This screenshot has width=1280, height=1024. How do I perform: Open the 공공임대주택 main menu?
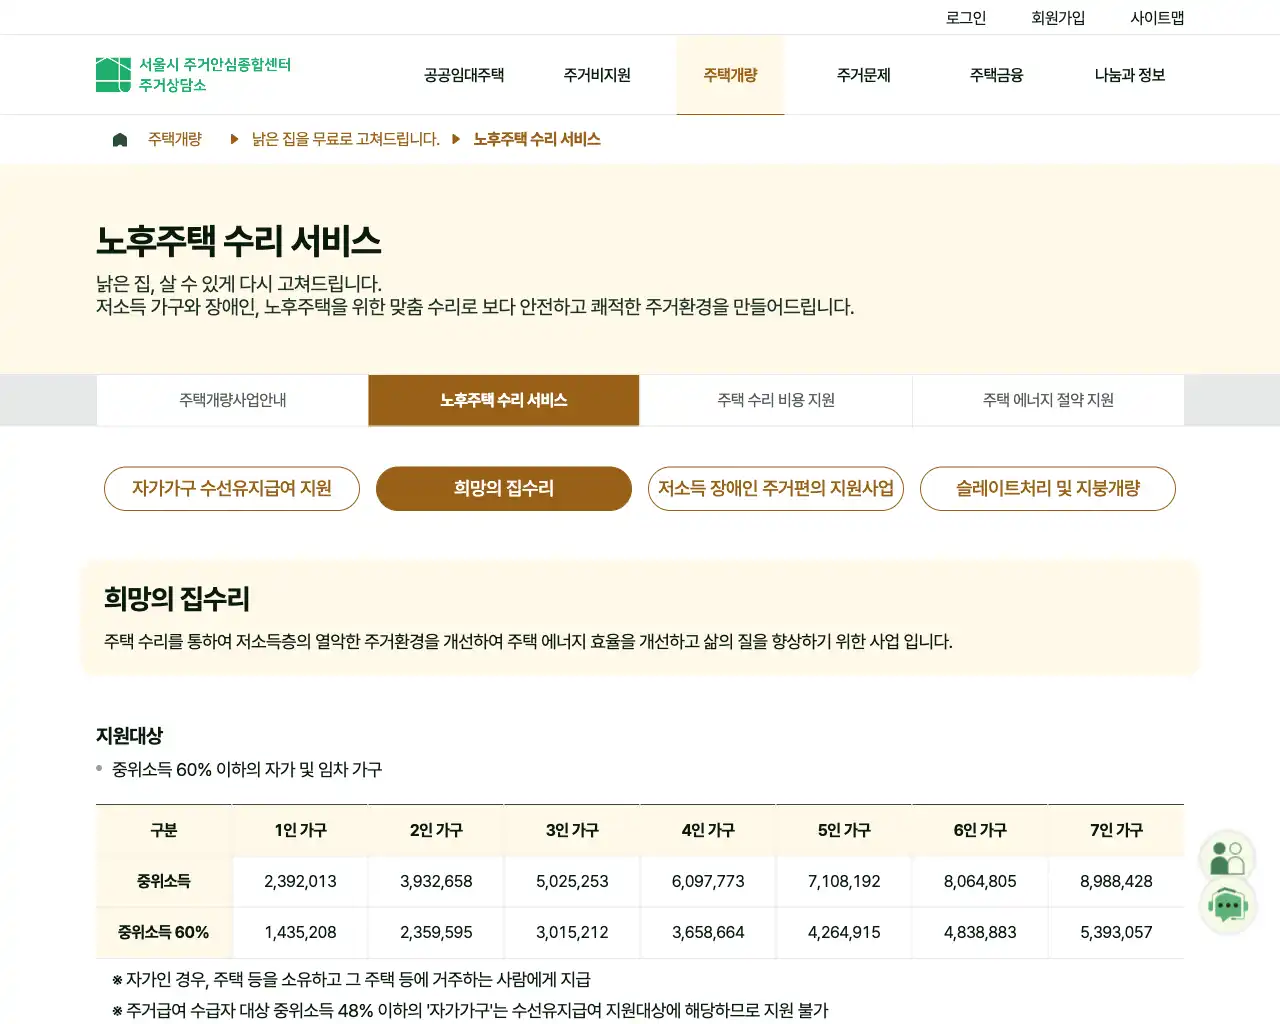point(464,75)
